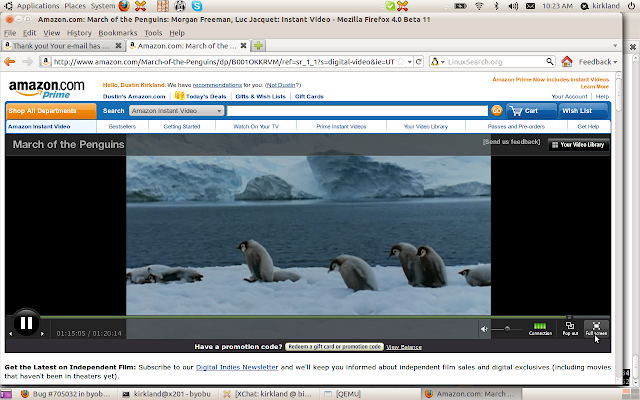The width and height of the screenshot is (640, 400).
Task: Pause the March of the Penguins video
Action: [27, 323]
